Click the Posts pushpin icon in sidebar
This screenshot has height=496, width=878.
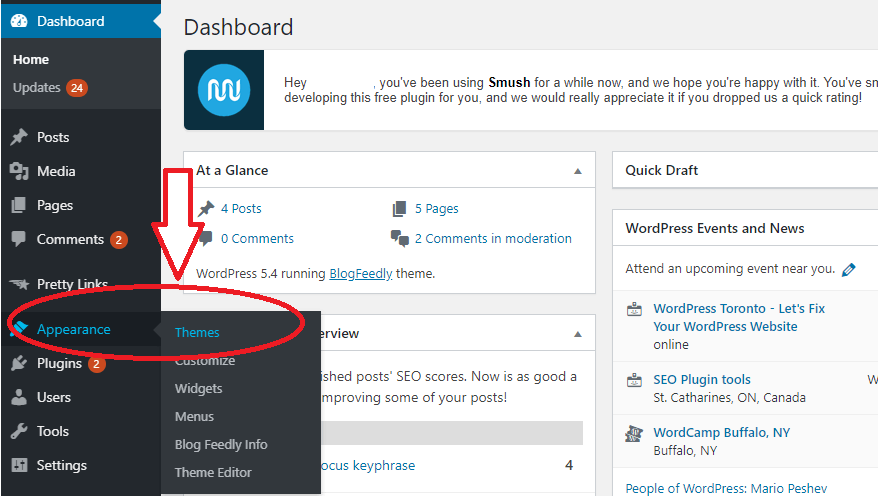pyautogui.click(x=19, y=137)
